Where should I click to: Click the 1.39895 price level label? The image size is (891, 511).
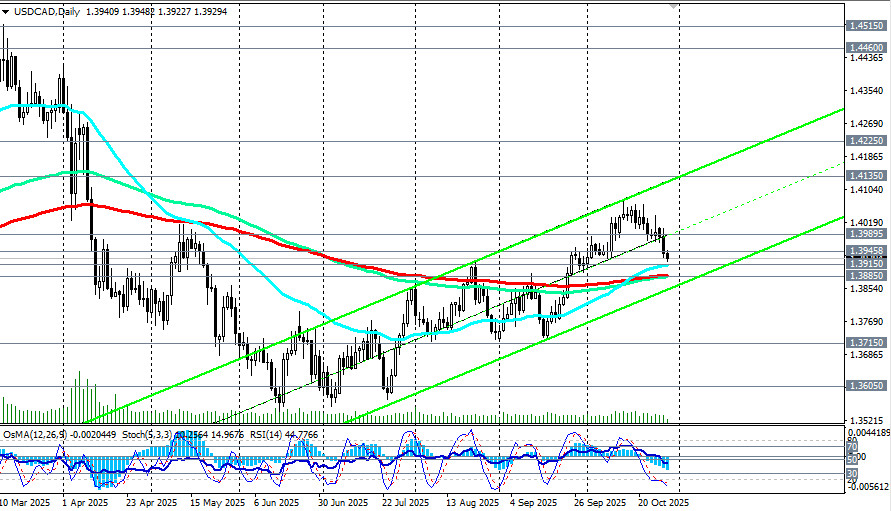click(x=865, y=234)
